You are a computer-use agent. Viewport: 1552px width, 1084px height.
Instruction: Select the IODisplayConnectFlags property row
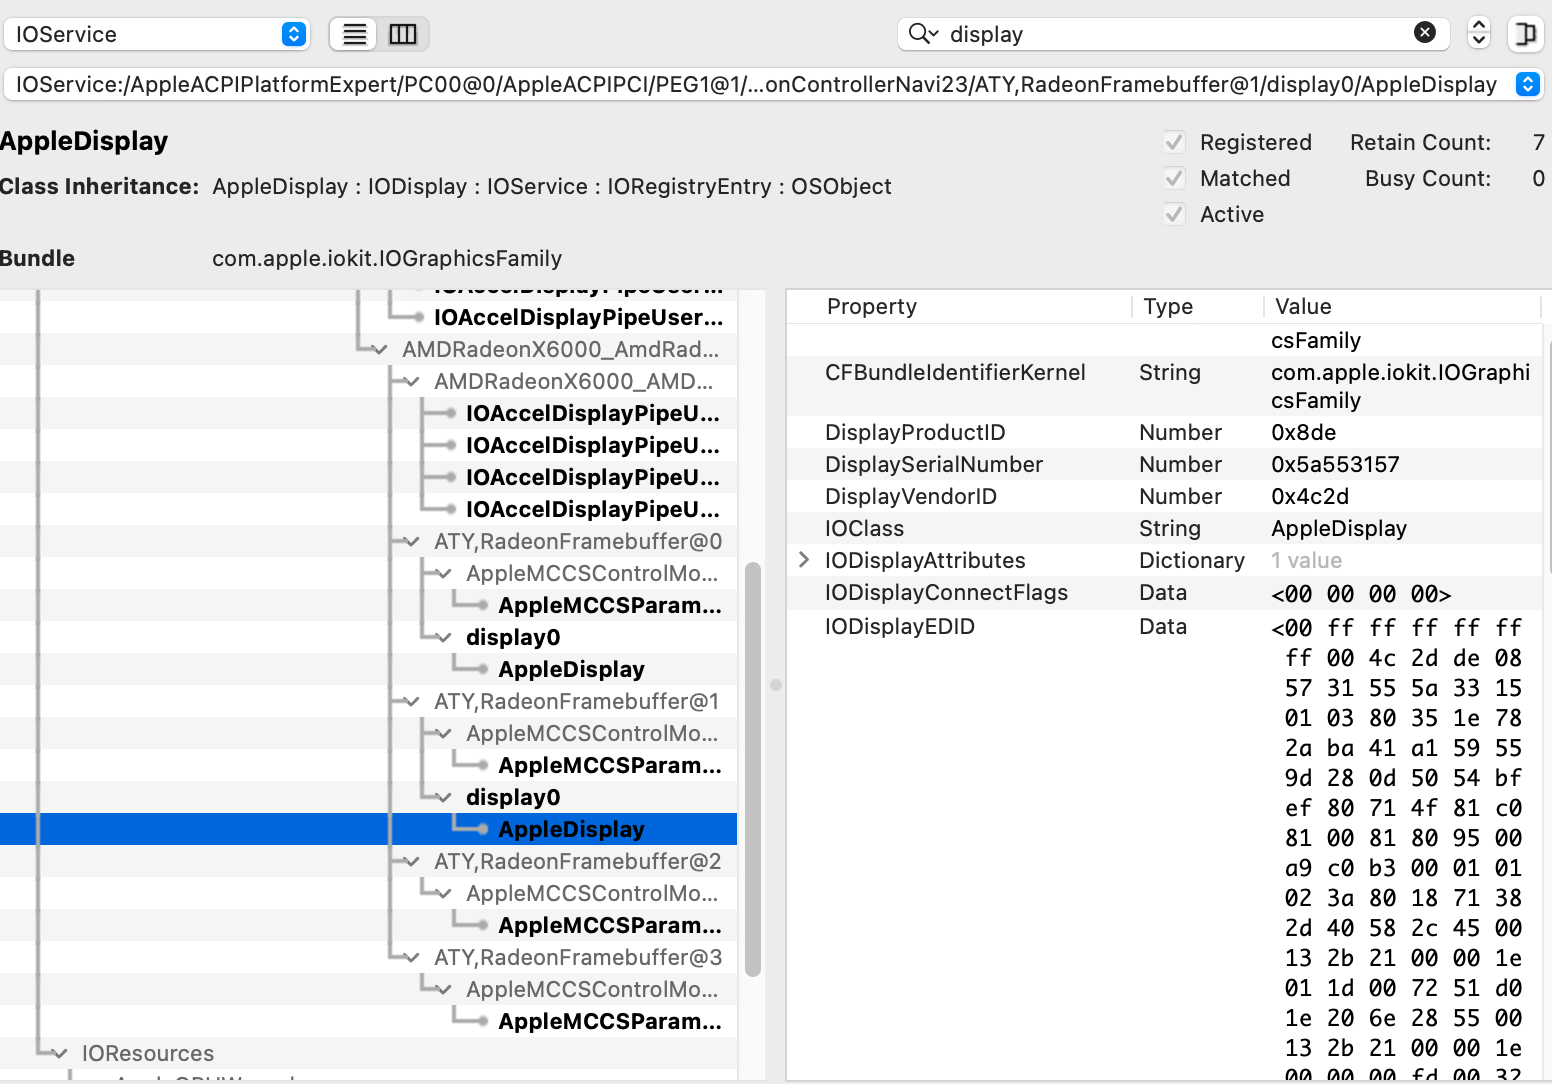pyautogui.click(x=1164, y=592)
